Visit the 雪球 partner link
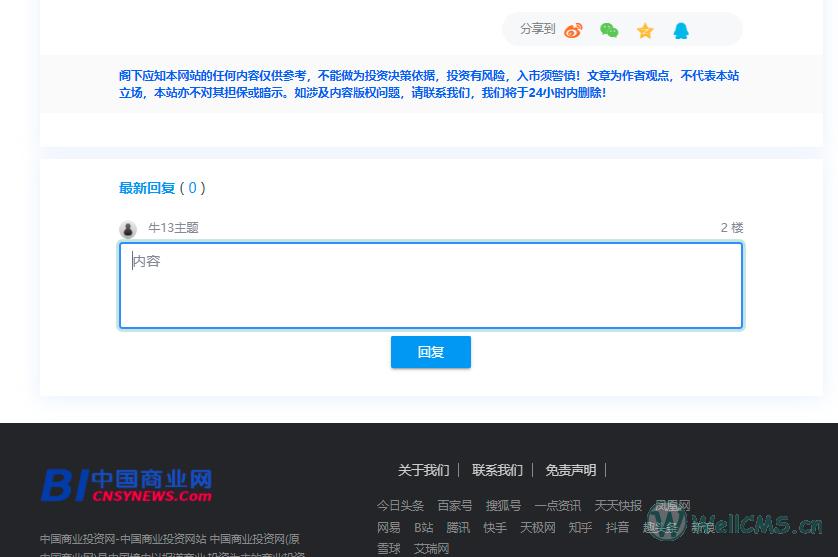The width and height of the screenshot is (838, 557). (389, 549)
